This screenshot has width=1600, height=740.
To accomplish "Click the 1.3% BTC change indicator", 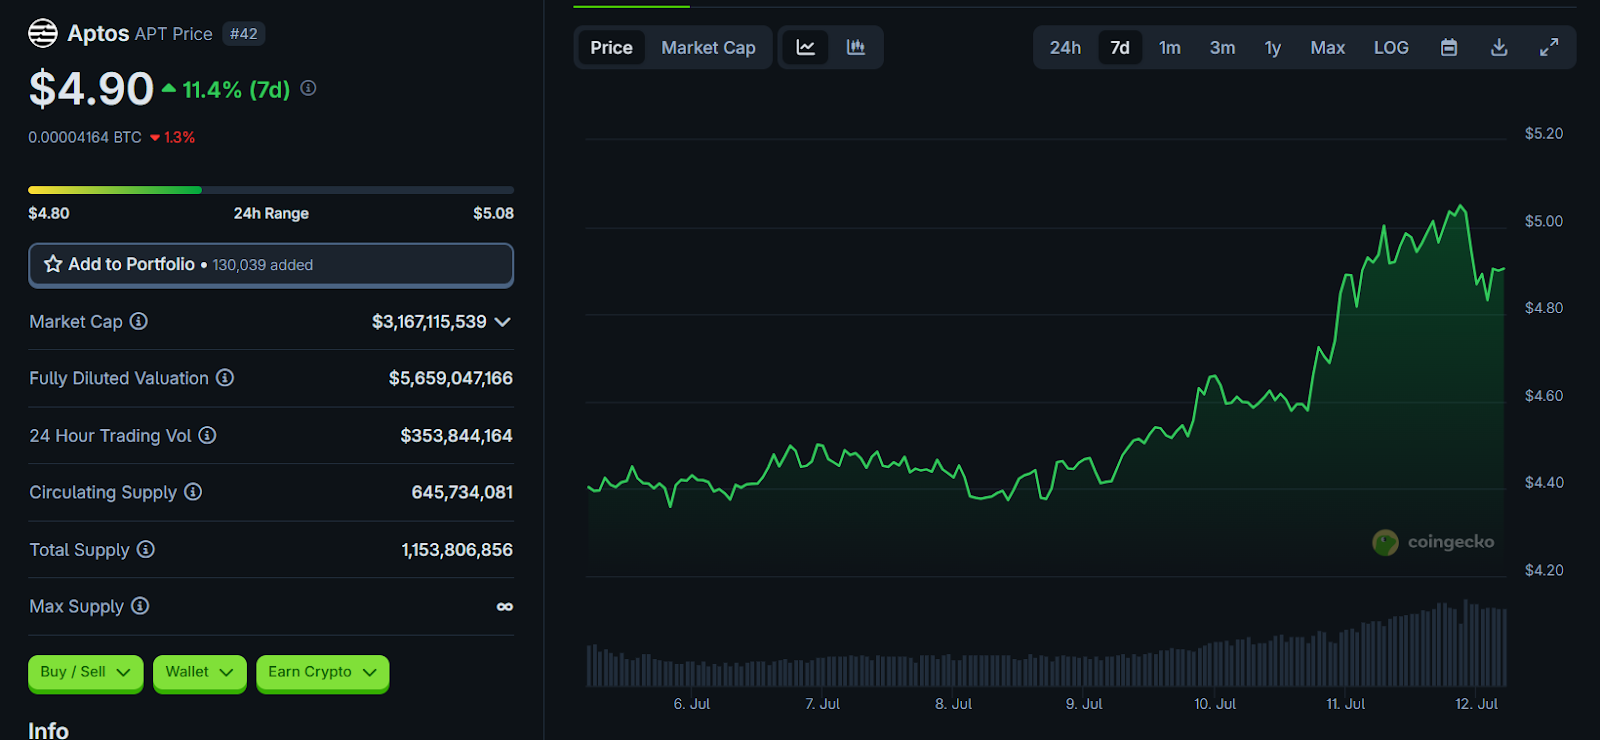I will click(x=172, y=137).
